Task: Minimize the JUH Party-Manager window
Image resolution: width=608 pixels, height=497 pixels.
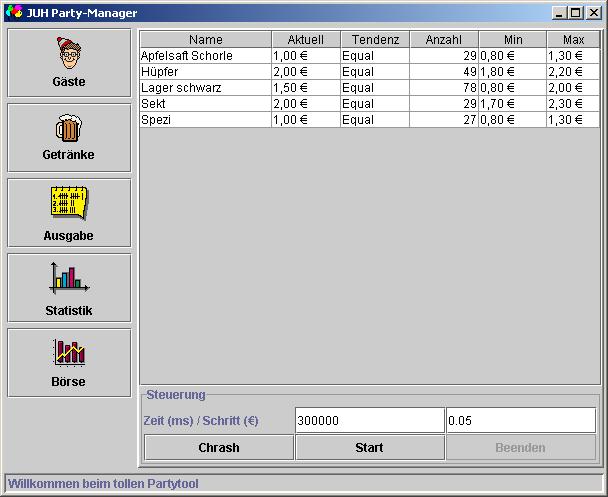Action: click(559, 13)
